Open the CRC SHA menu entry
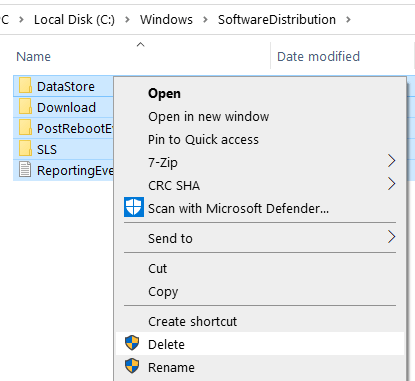This screenshot has height=381, width=415. coord(260,186)
